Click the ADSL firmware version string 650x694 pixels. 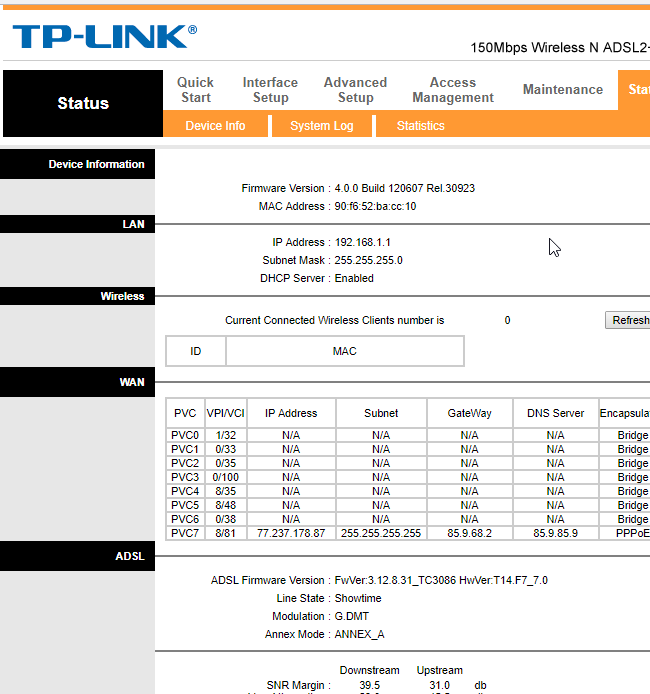point(441,580)
